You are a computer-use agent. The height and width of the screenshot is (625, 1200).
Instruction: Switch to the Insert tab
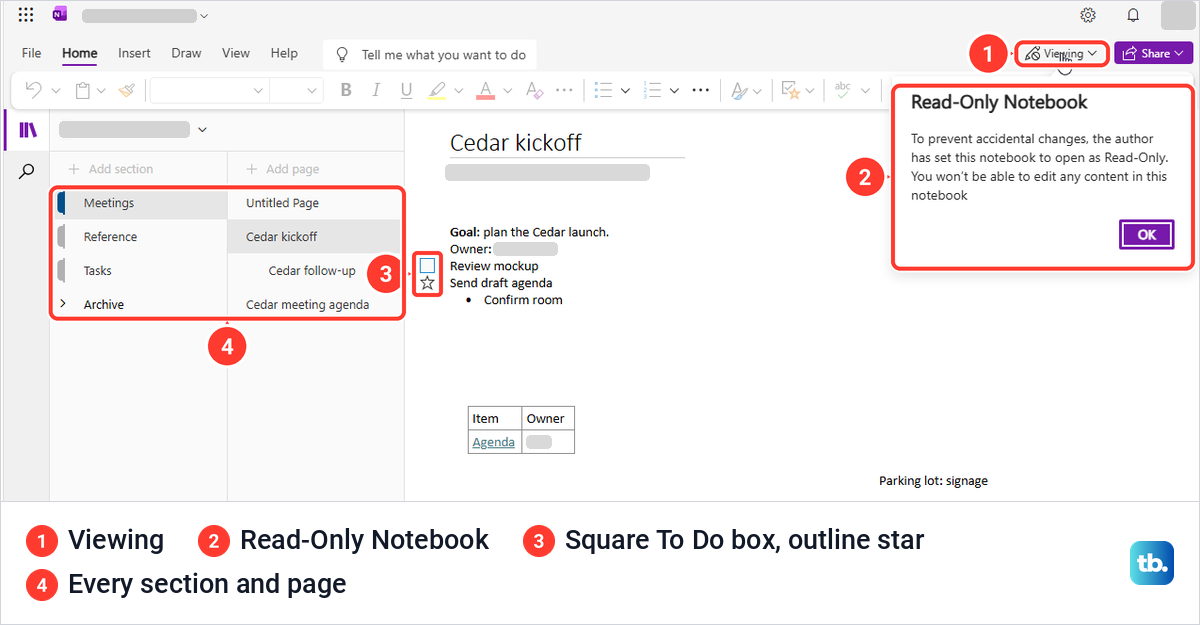pos(134,53)
